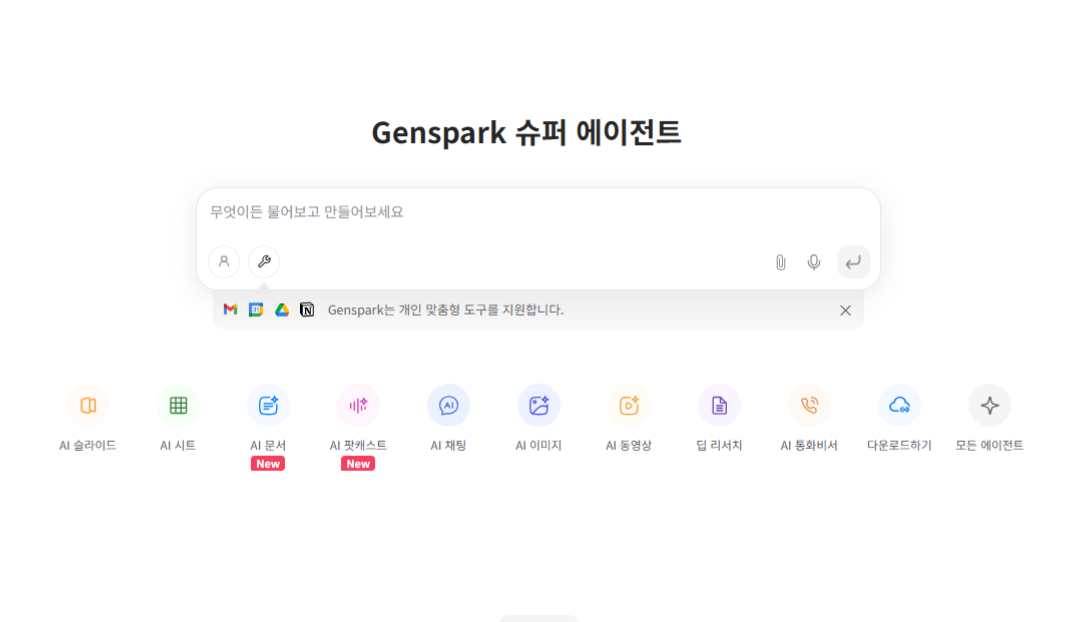This screenshot has width=1080, height=622.
Task: Click the Google Drive icon in tools banner
Action: click(x=282, y=310)
